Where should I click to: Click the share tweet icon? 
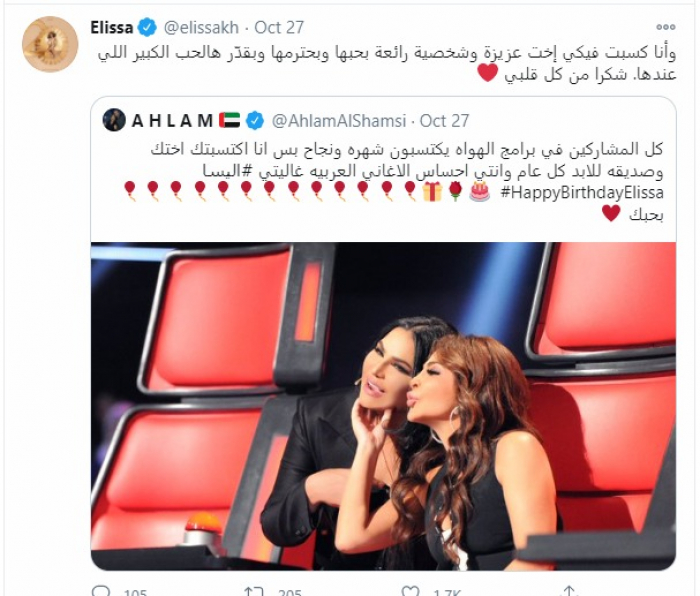click(x=569, y=591)
